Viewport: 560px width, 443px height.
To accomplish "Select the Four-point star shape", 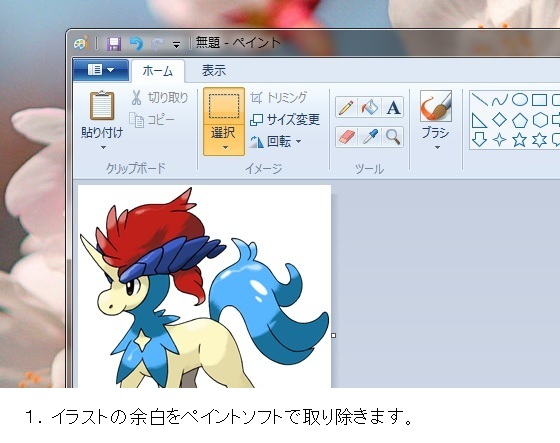I will [499, 140].
